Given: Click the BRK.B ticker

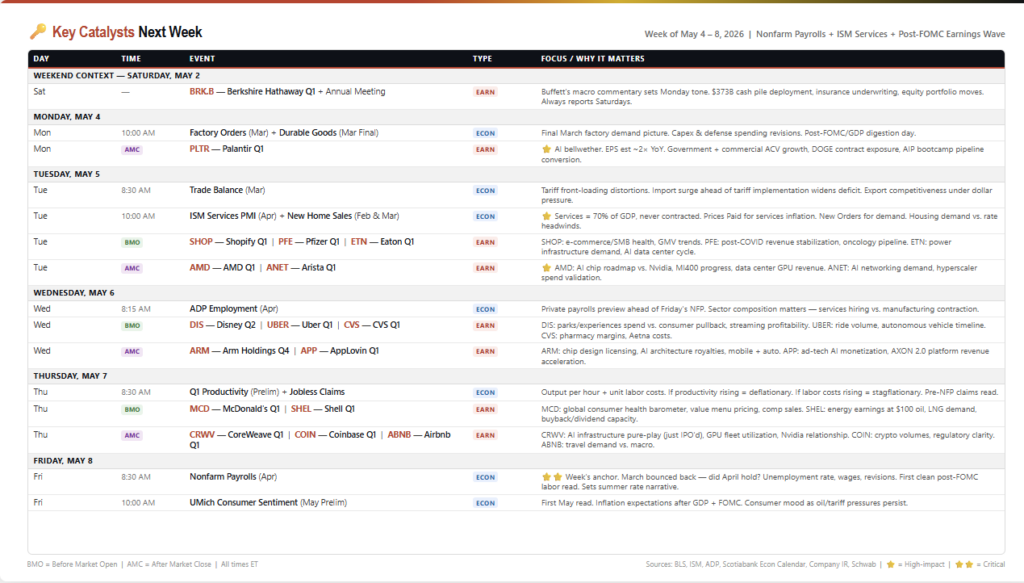Looking at the screenshot, I should point(202,91).
